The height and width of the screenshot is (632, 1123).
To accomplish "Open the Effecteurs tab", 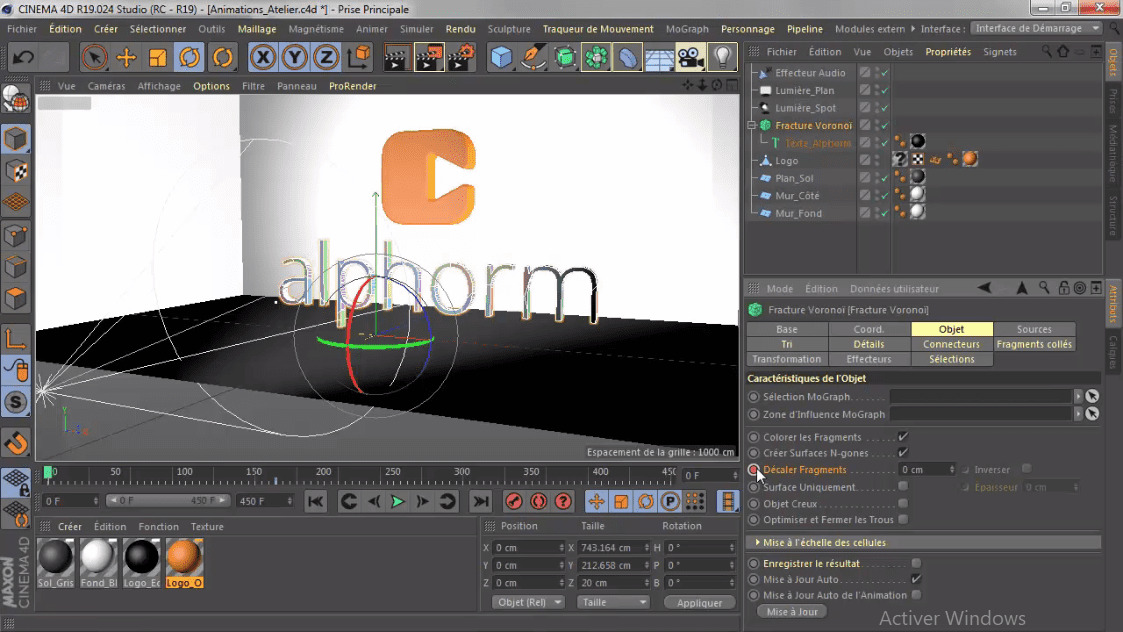I will 869,359.
